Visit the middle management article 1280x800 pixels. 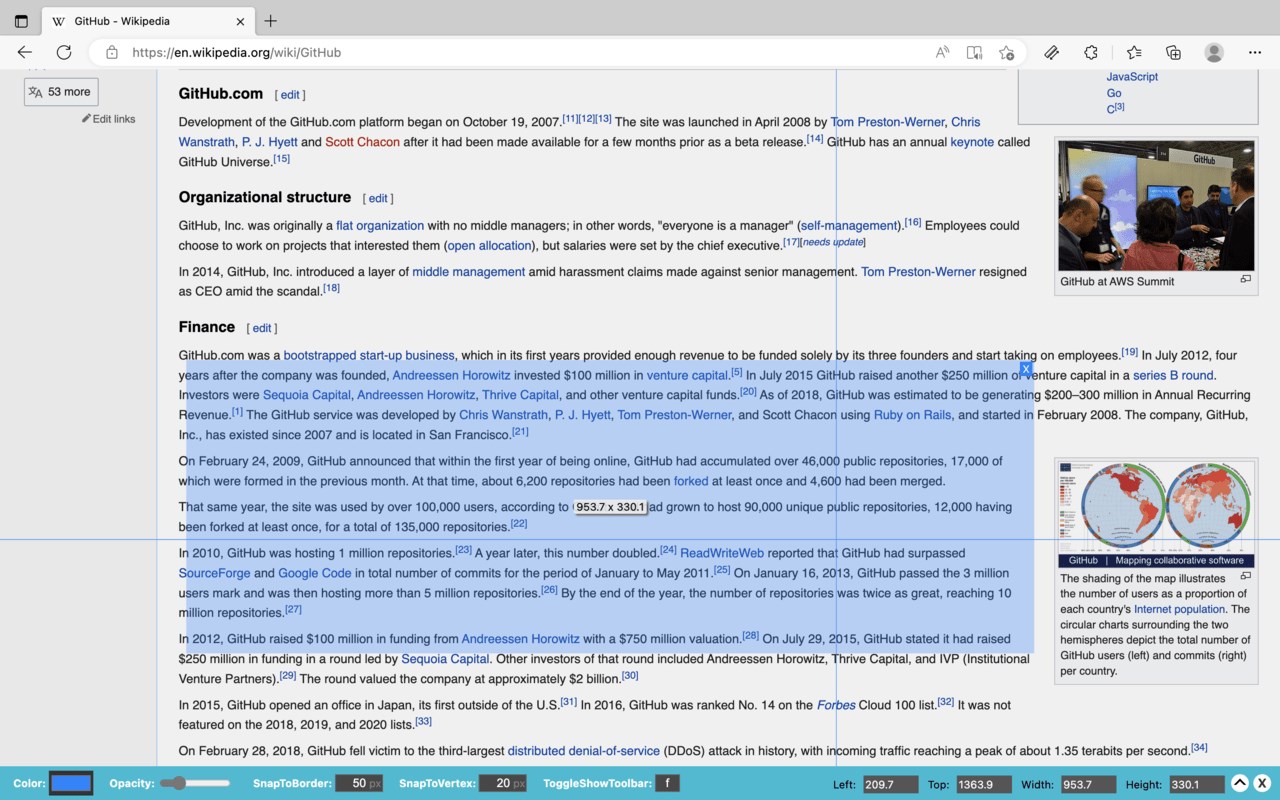pos(469,272)
